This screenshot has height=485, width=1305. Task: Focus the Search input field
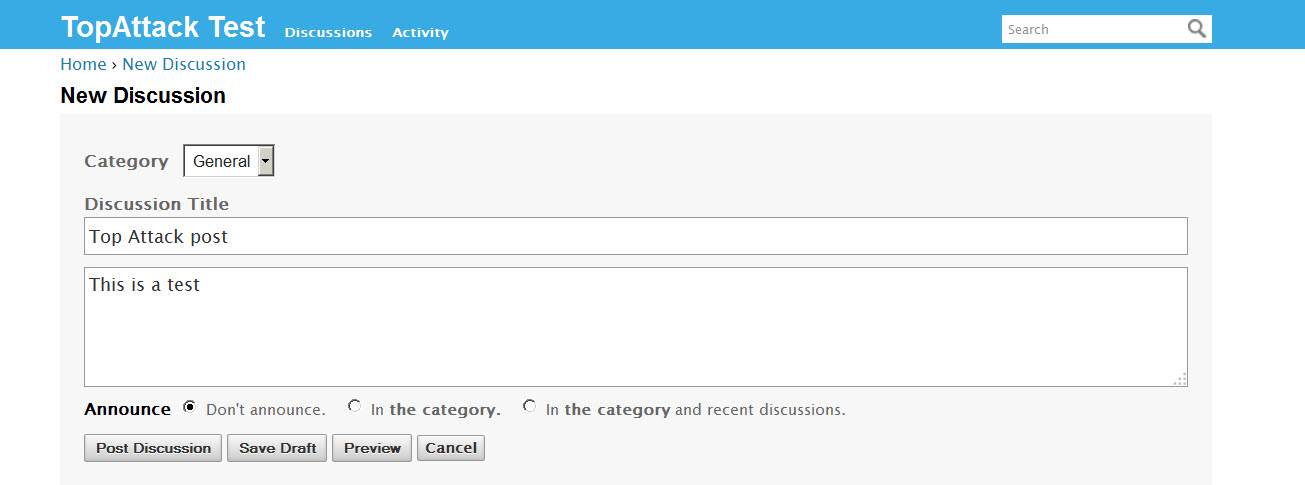click(x=1093, y=29)
